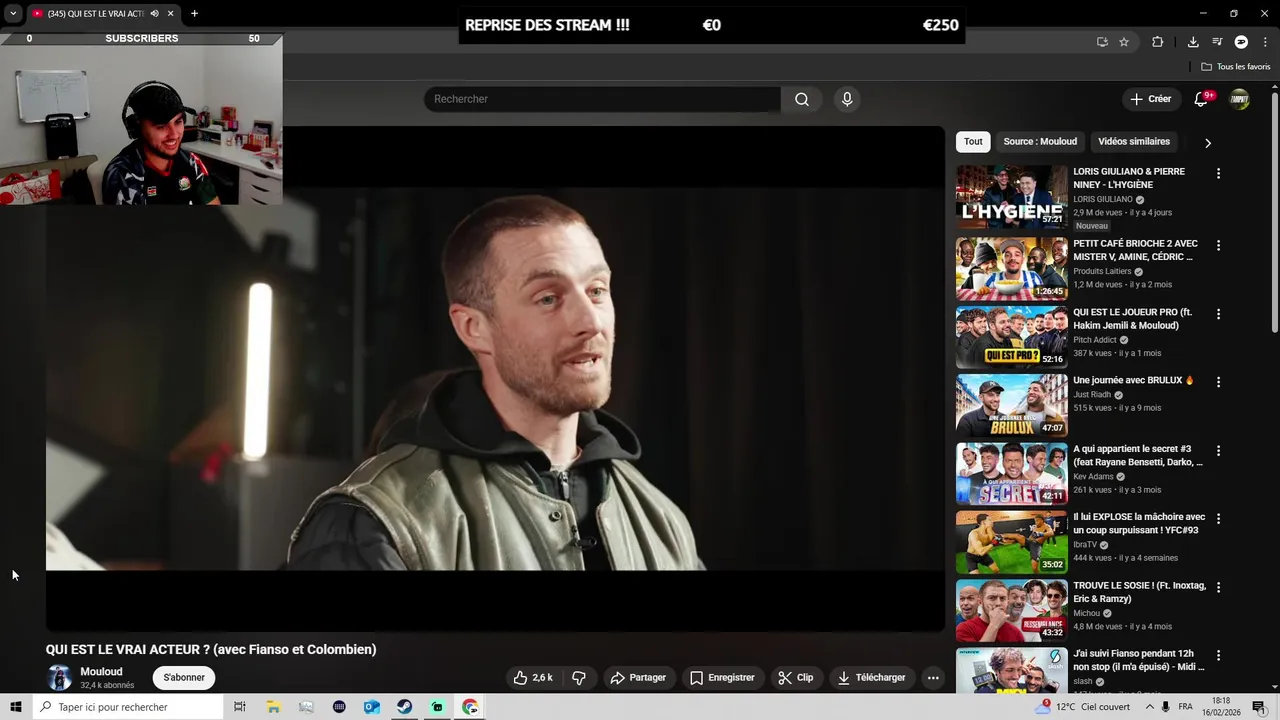The image size is (1280, 720).
Task: Open options for J'ai suivi Fianso video
Action: pos(1218,655)
